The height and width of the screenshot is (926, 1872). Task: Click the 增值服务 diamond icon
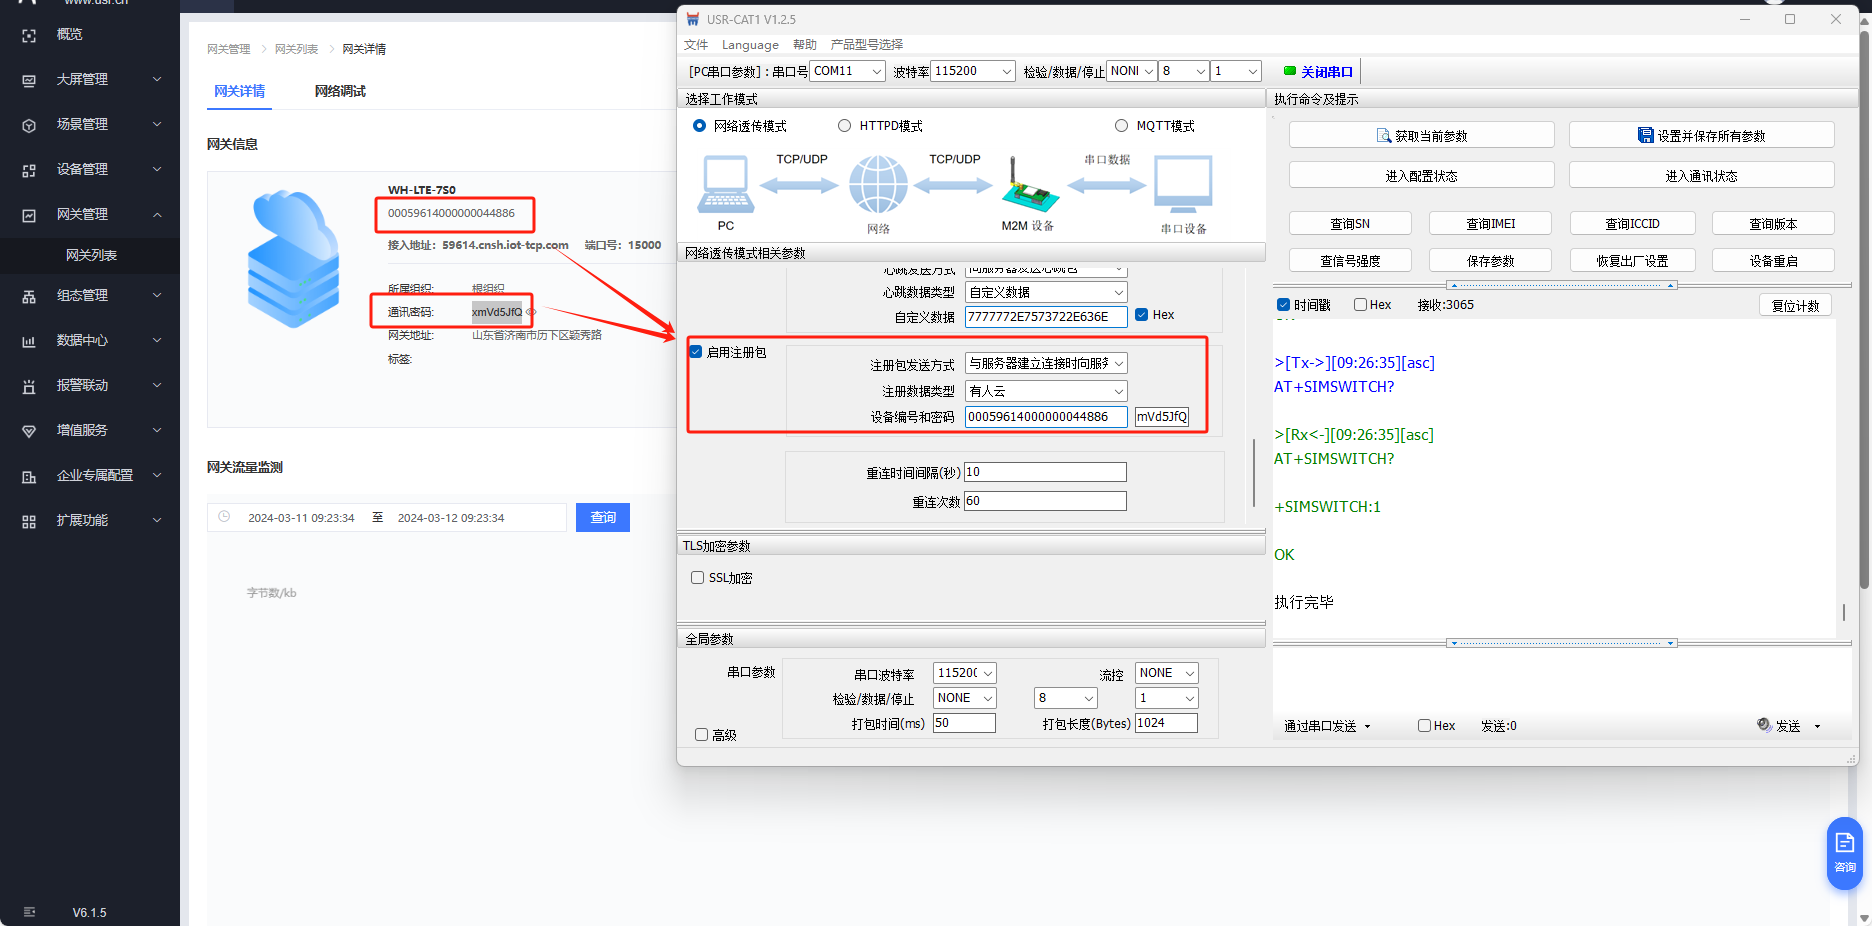(x=29, y=431)
